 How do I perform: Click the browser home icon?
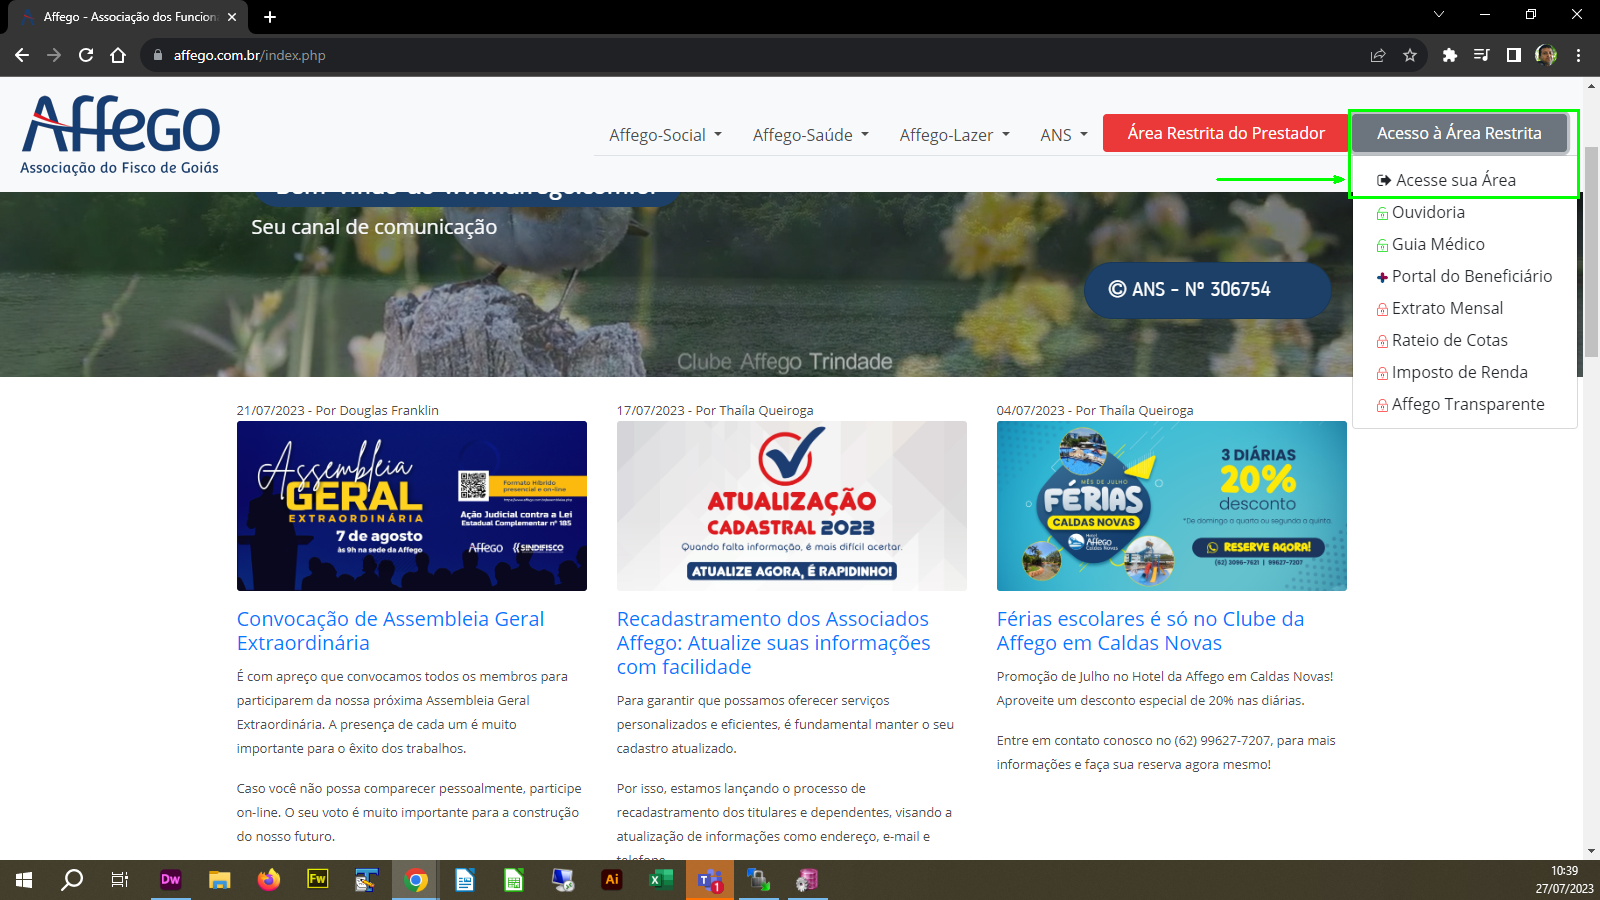coord(118,55)
